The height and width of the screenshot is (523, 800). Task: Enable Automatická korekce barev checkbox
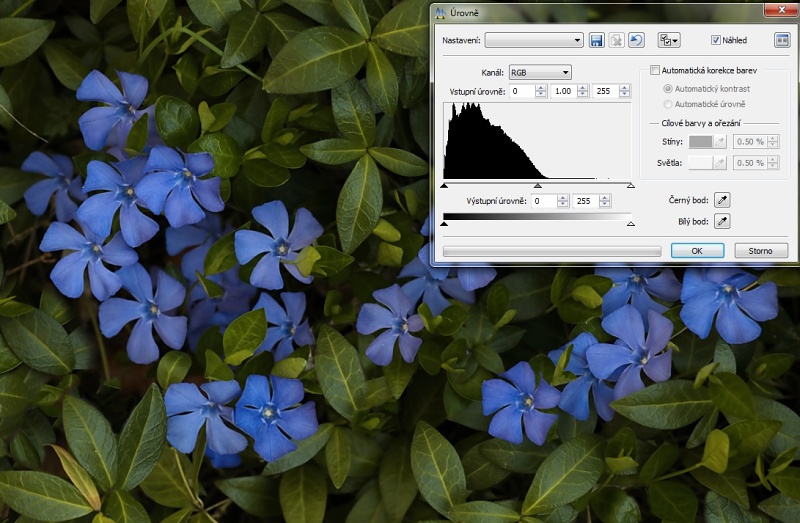pos(655,71)
